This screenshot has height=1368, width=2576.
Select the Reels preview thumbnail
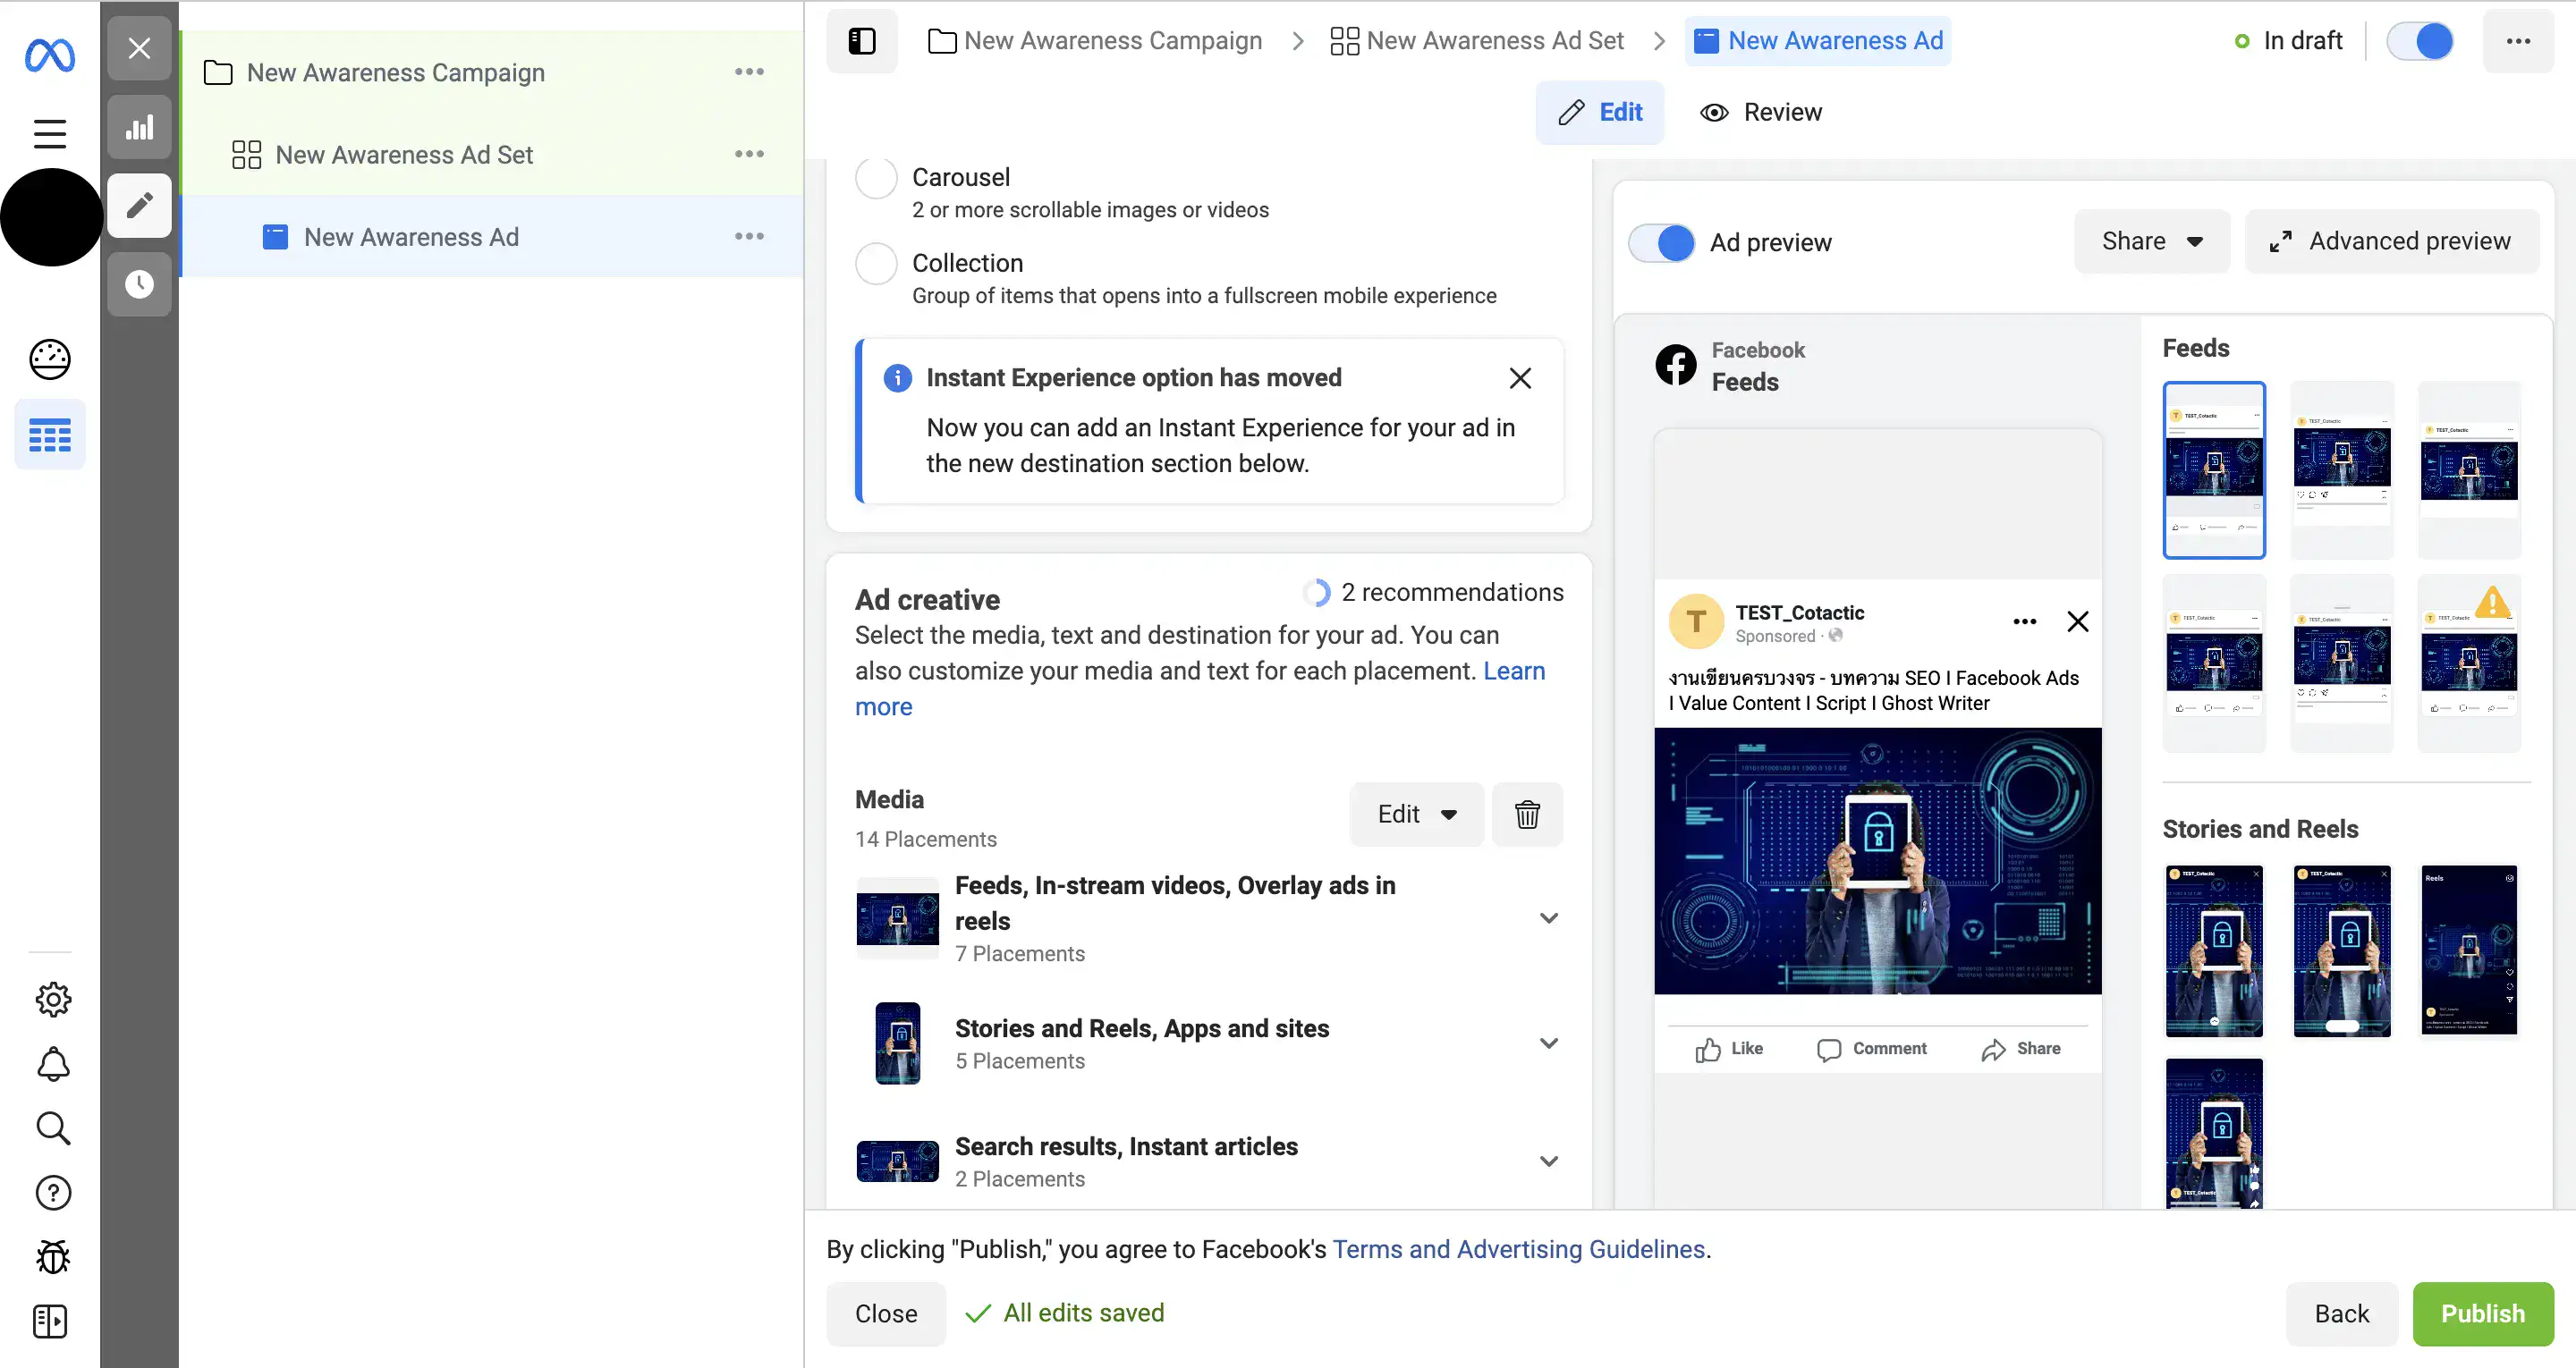[2468, 950]
